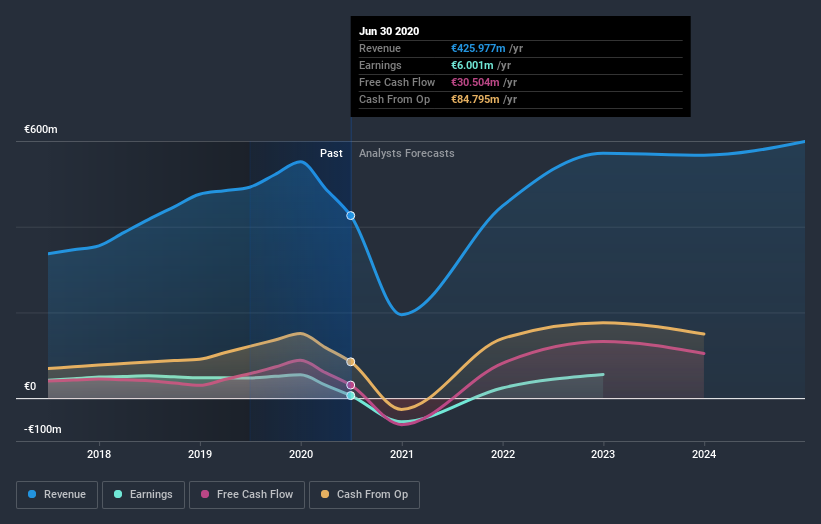Click the 2020 x-axis label
This screenshot has height=524, width=821.
click(301, 454)
